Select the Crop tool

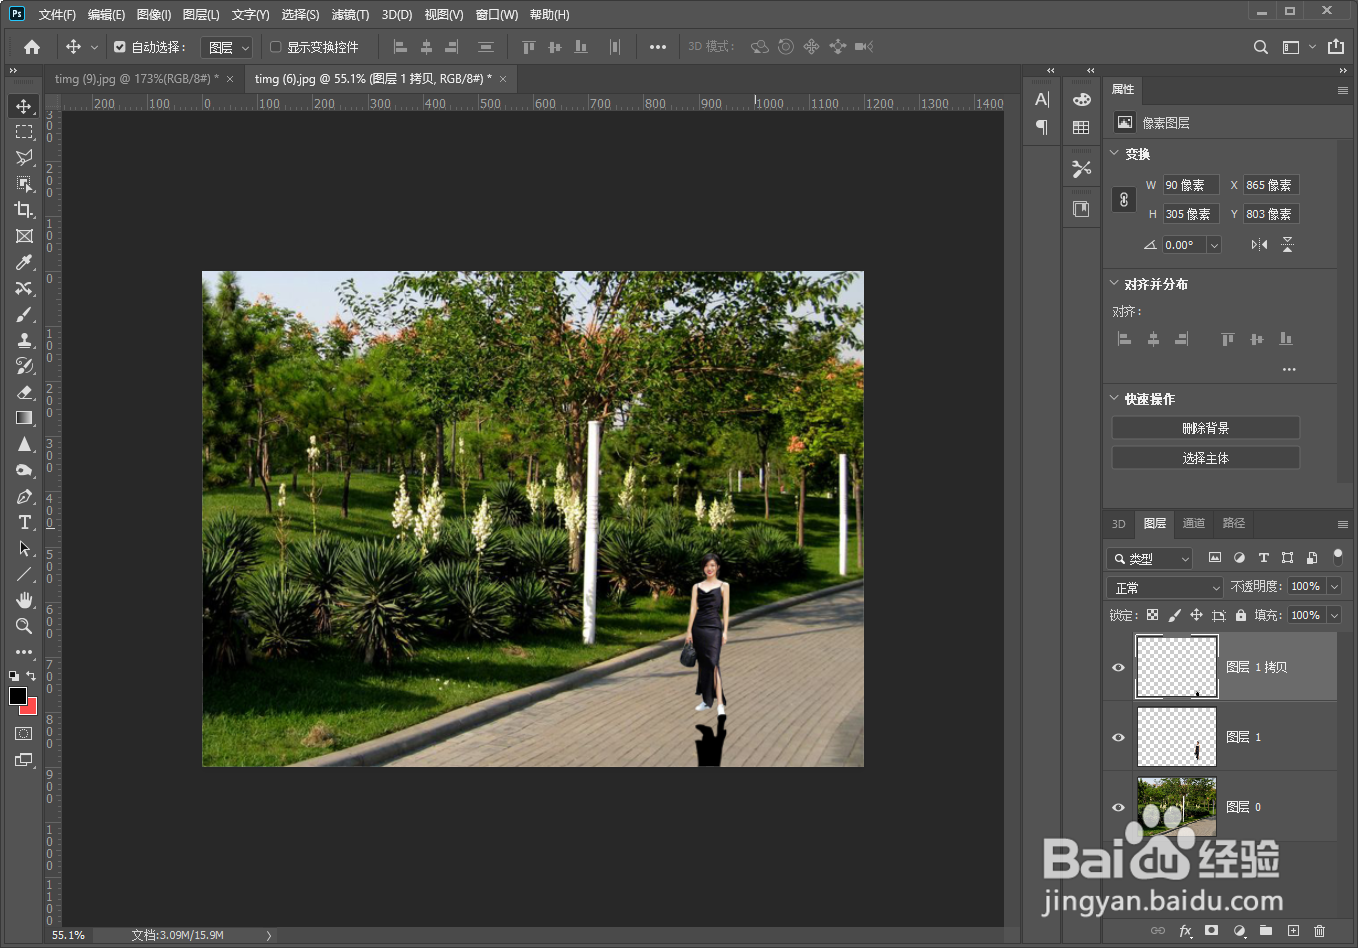[24, 210]
